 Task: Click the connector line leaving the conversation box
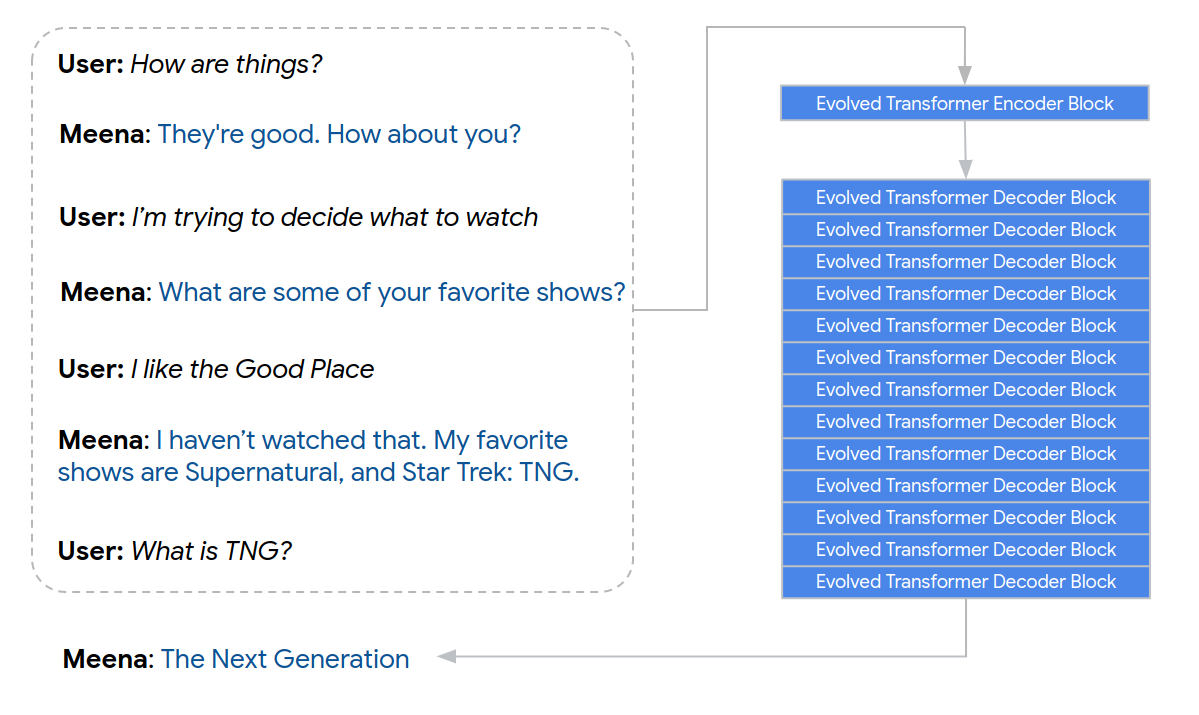pos(672,310)
